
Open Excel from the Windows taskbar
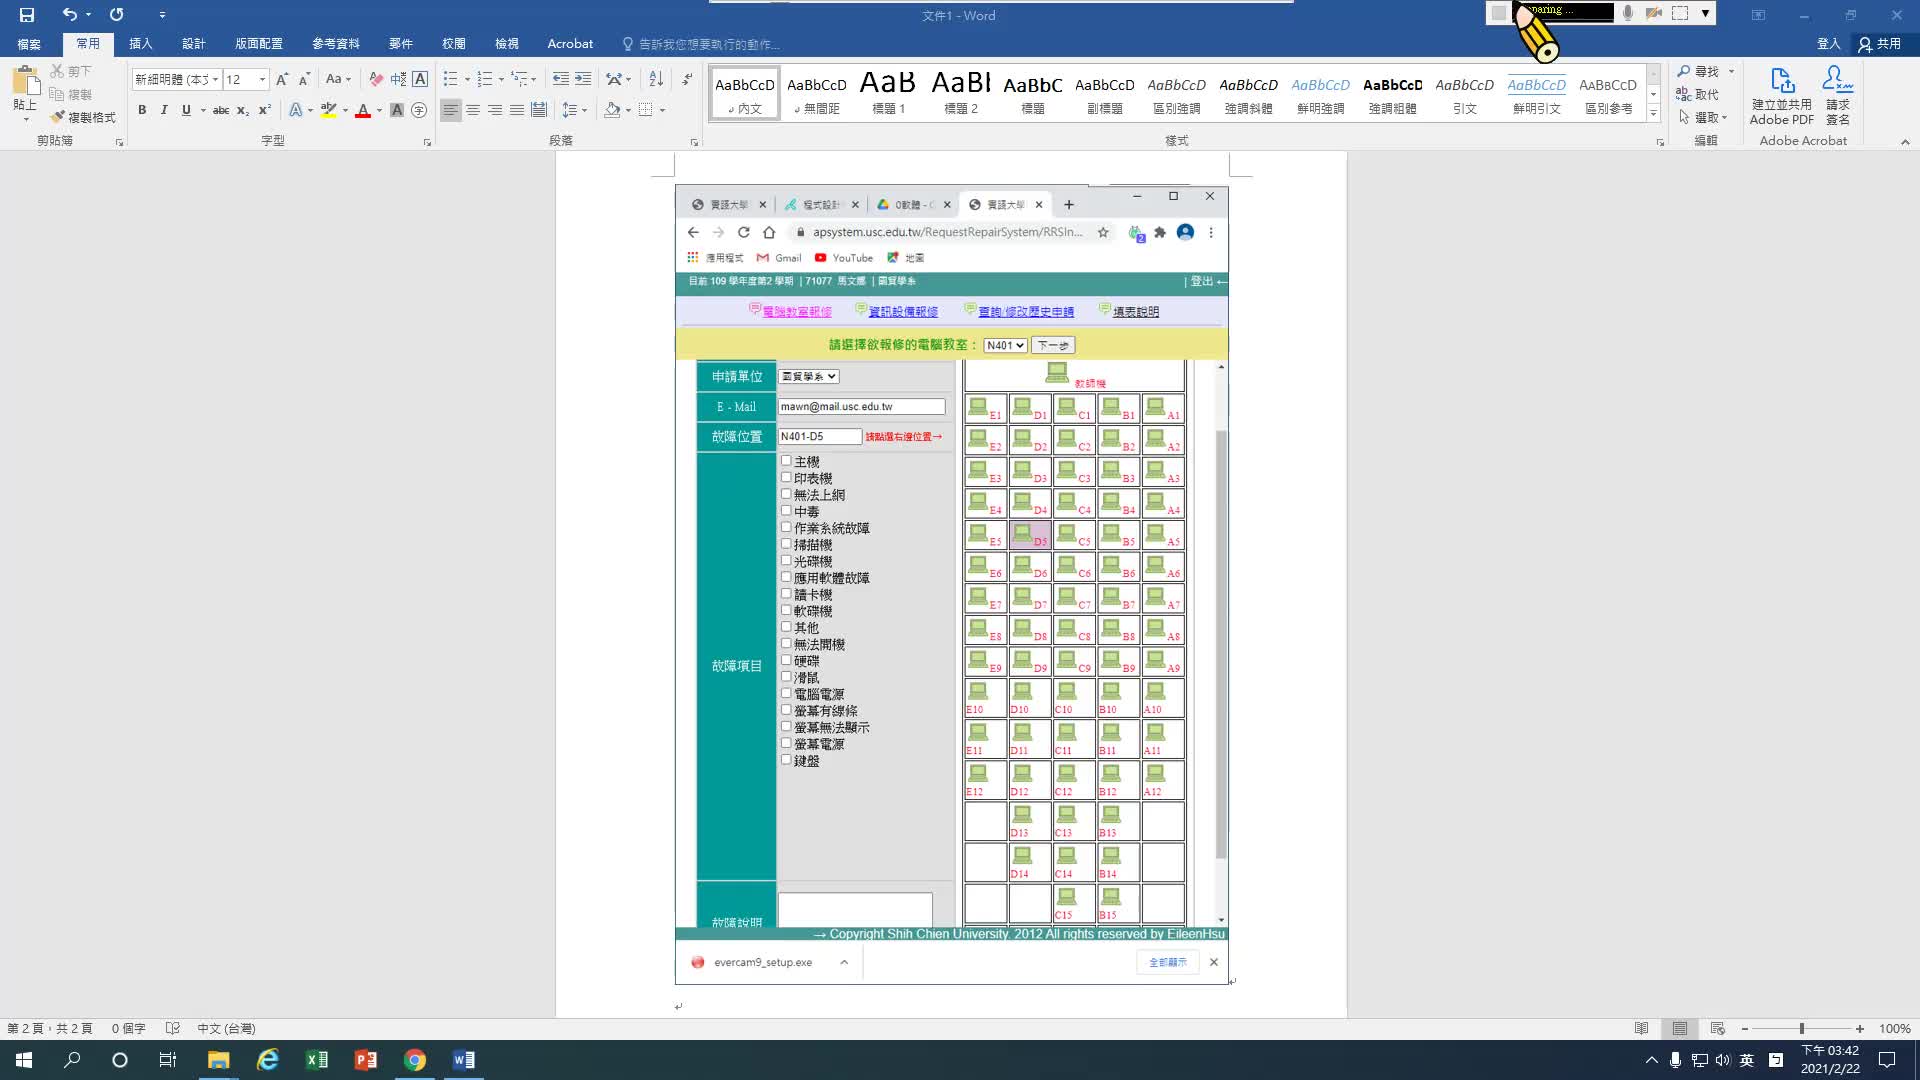pyautogui.click(x=316, y=1060)
